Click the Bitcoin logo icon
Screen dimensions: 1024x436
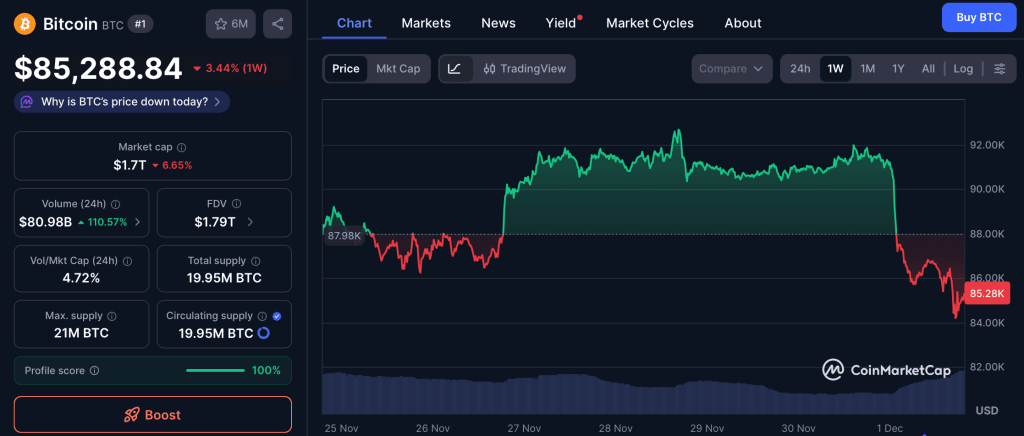point(25,23)
